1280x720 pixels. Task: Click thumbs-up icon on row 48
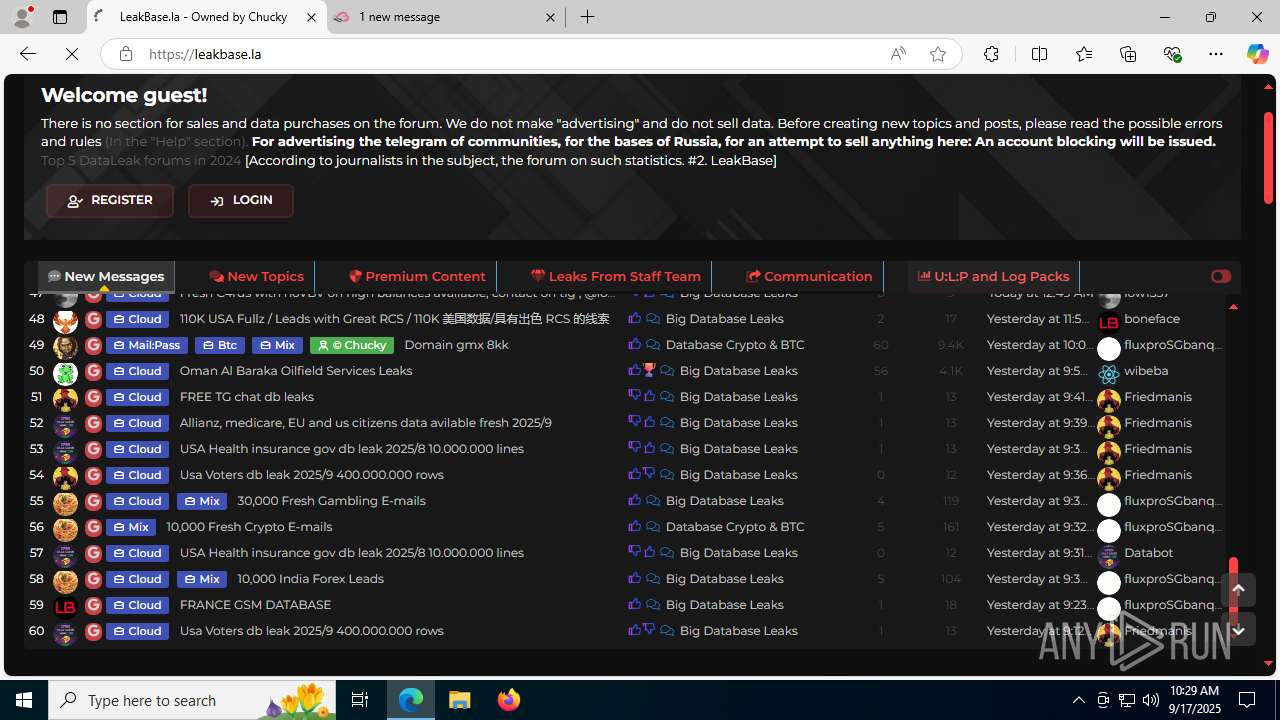tap(634, 318)
